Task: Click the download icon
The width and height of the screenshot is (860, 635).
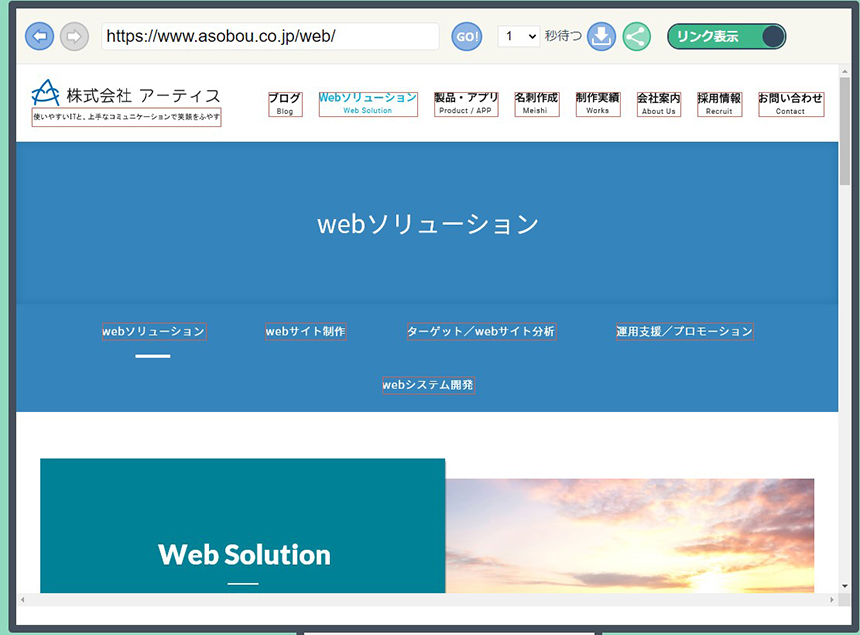Action: tap(601, 37)
